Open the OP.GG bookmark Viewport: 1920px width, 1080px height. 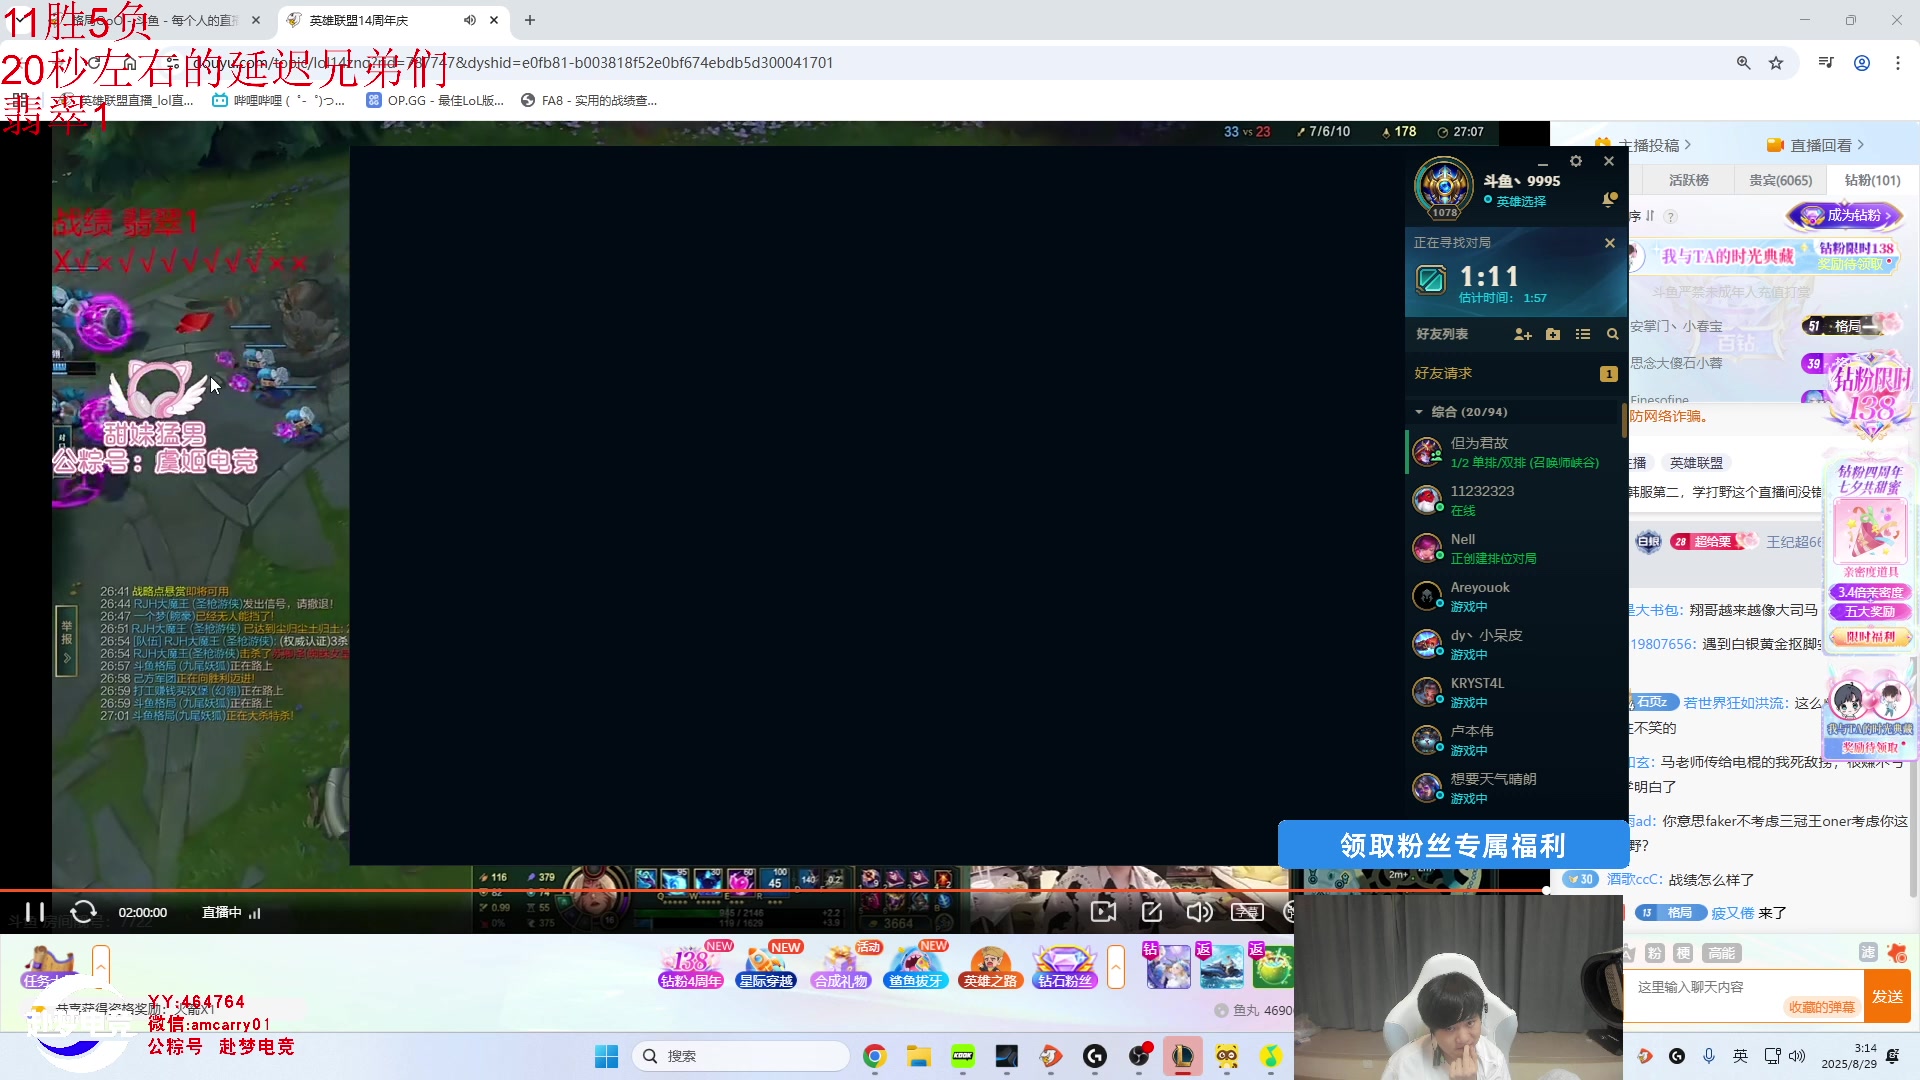pos(435,100)
